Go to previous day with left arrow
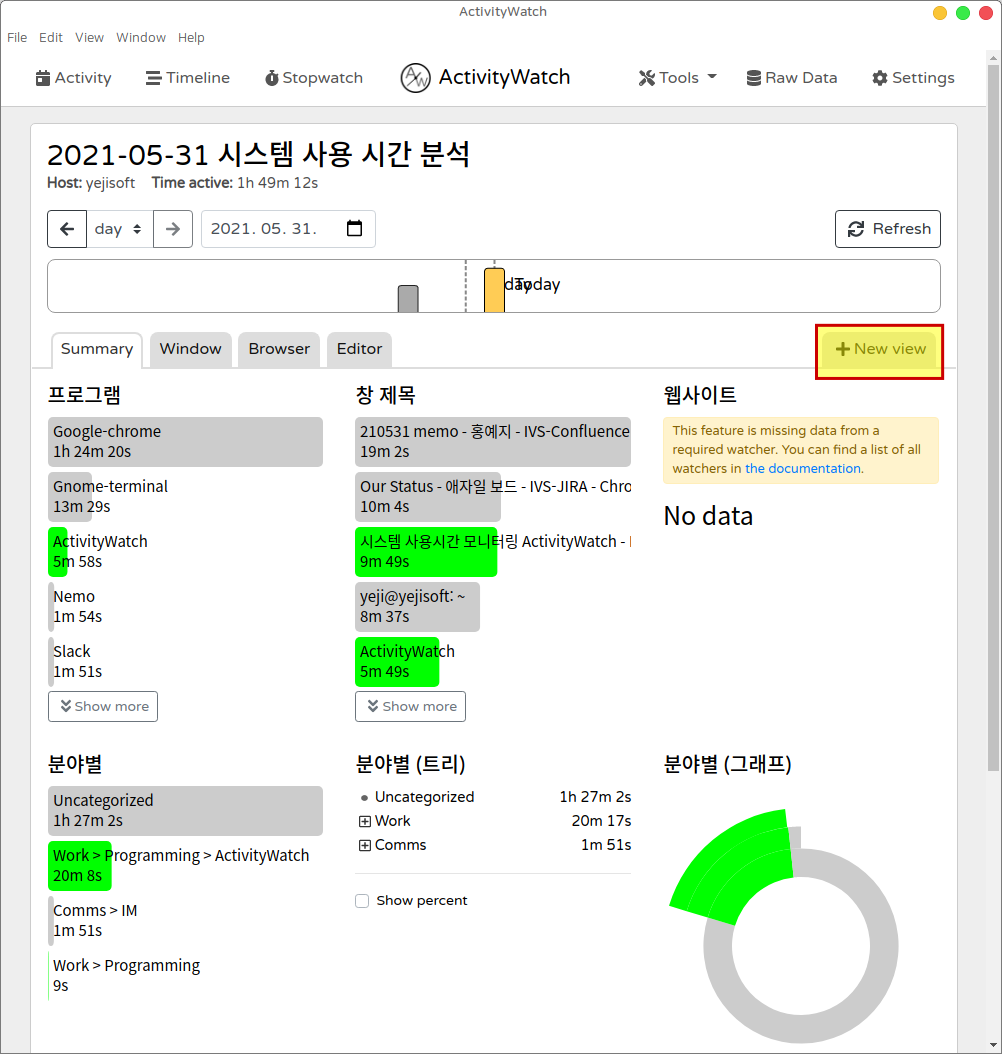 pyautogui.click(x=67, y=229)
